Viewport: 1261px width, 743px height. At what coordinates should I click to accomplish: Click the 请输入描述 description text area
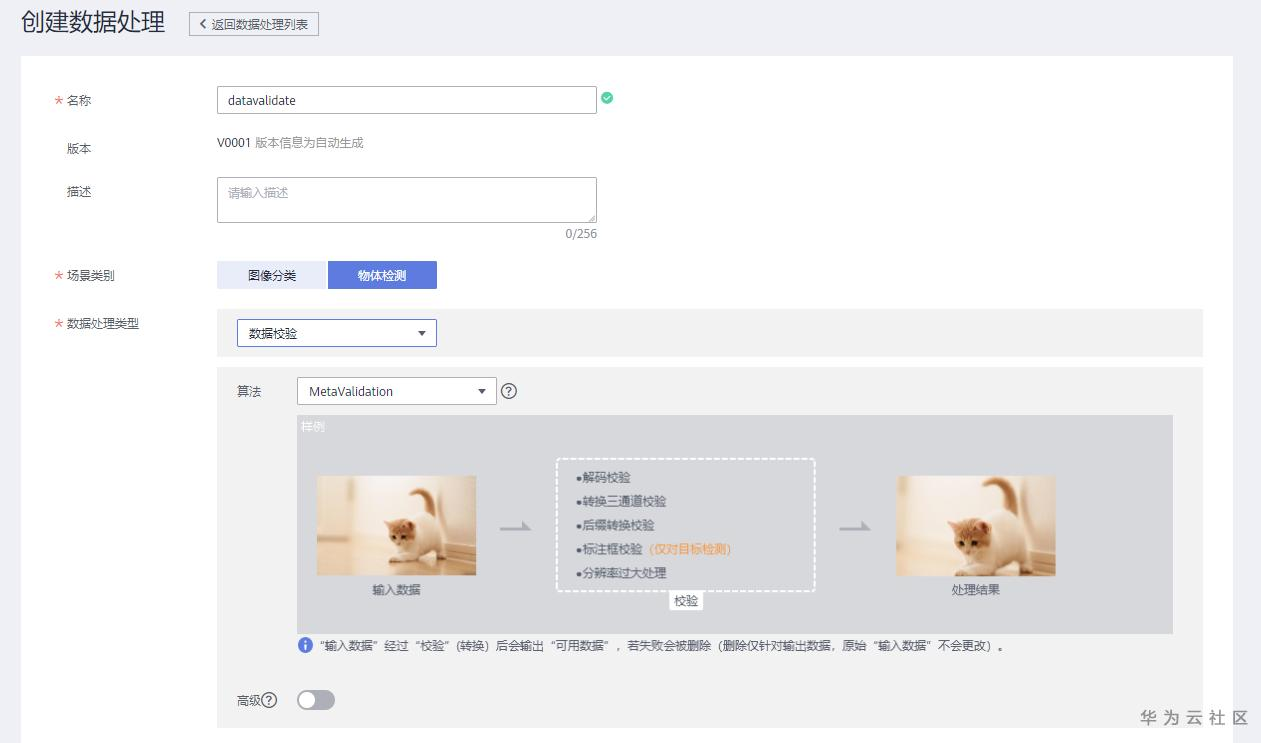click(406, 199)
